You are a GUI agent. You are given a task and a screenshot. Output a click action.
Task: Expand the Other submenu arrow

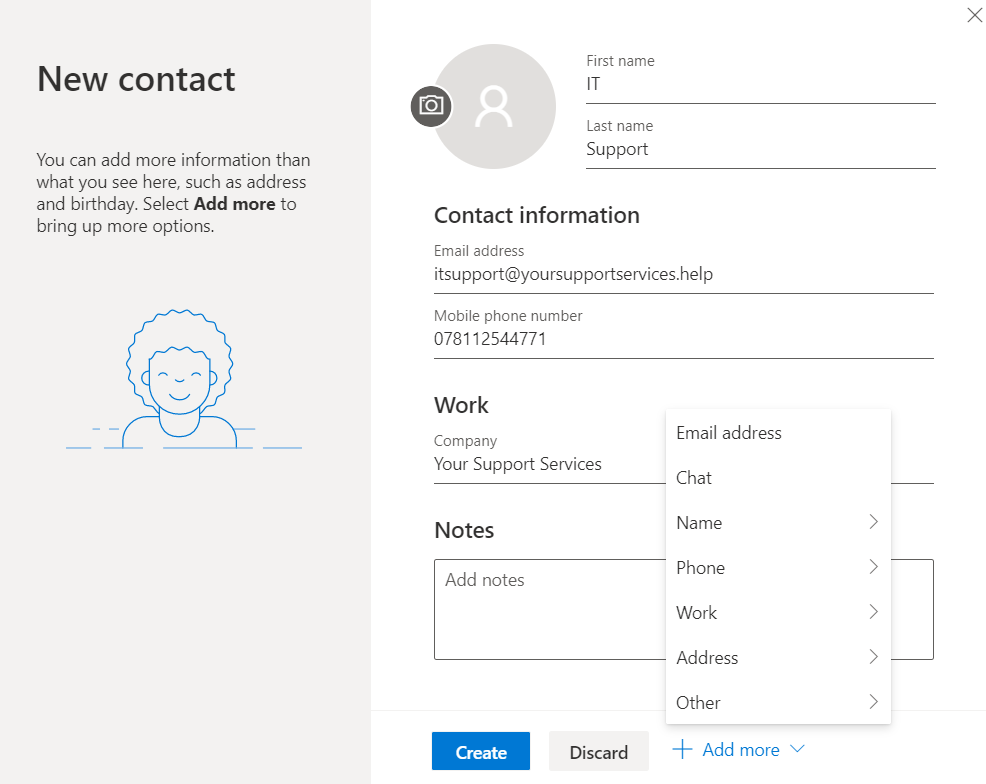point(873,702)
